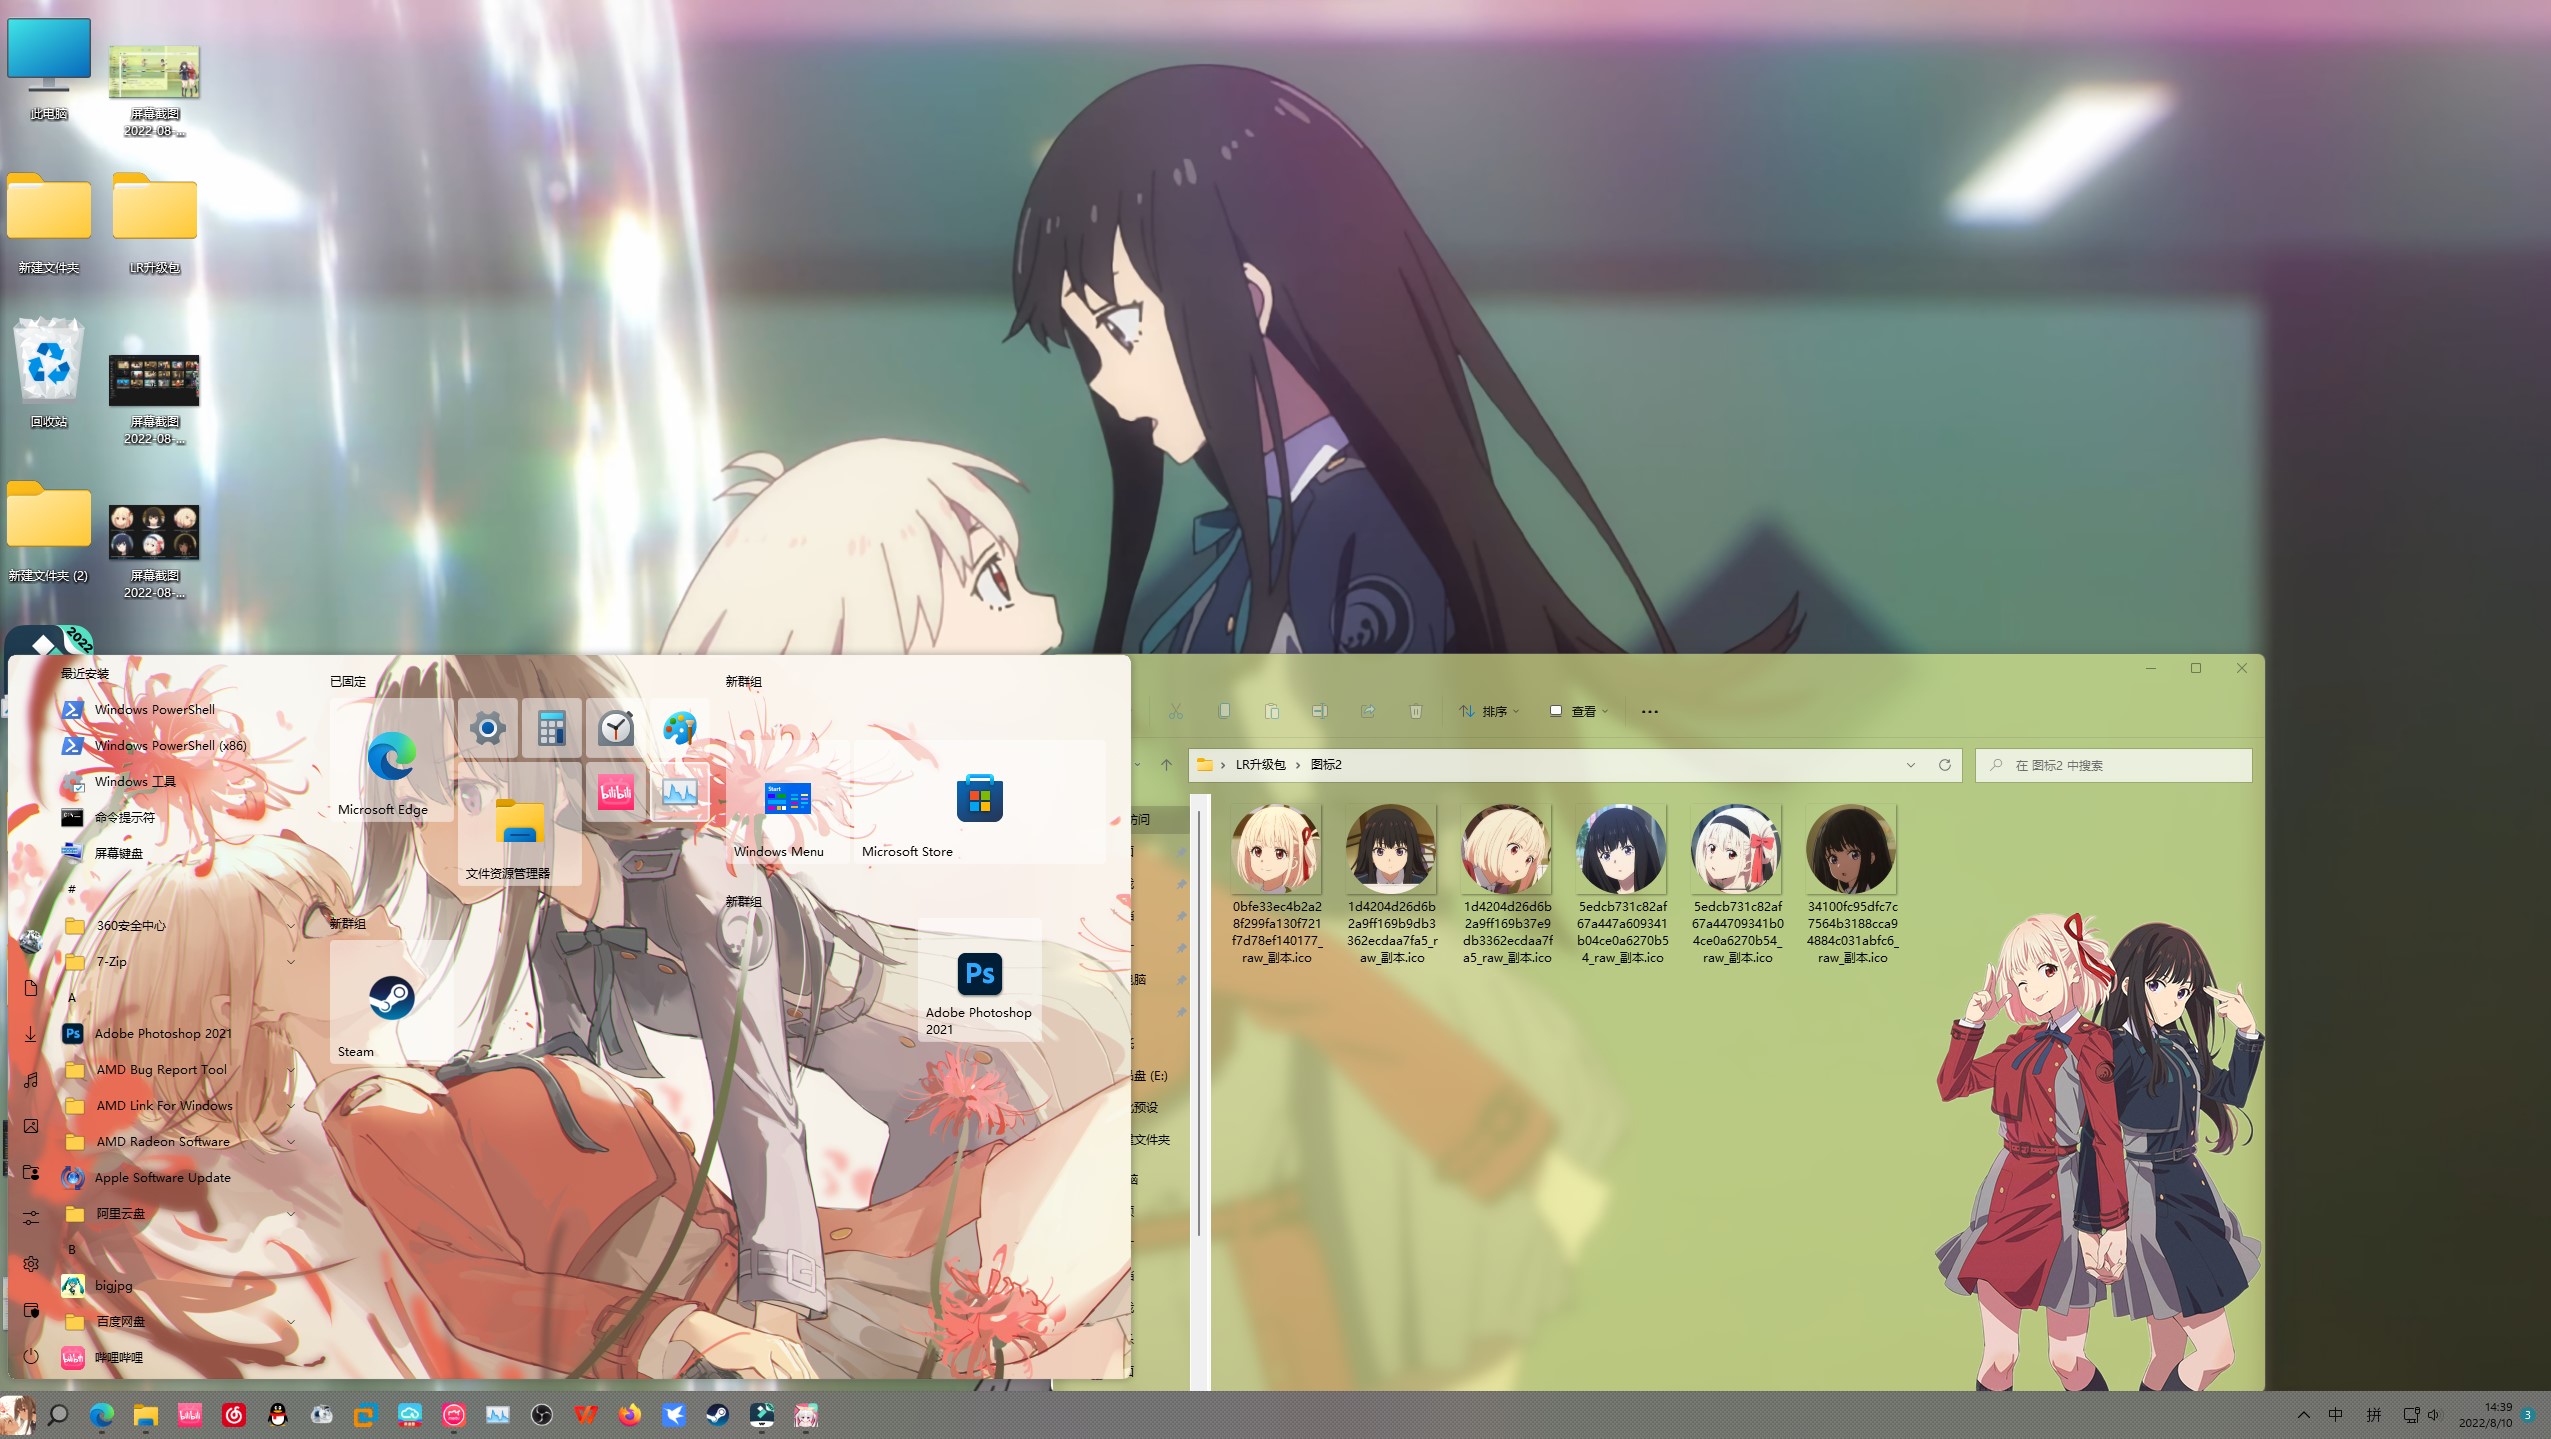The height and width of the screenshot is (1439, 2551).
Task: Click the QQ penguin taskbar icon
Action: click(278, 1415)
